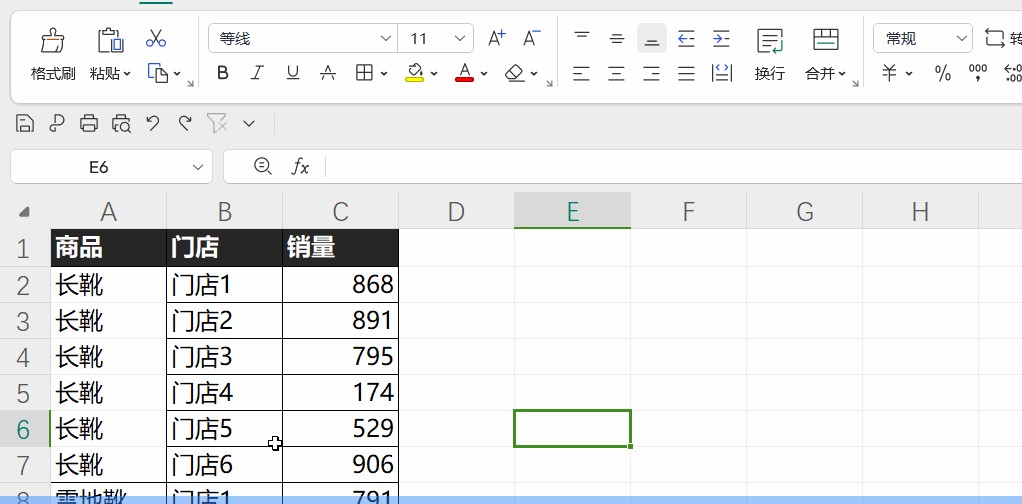Center text horizontally
This screenshot has width=1022, height=504.
tap(617, 73)
